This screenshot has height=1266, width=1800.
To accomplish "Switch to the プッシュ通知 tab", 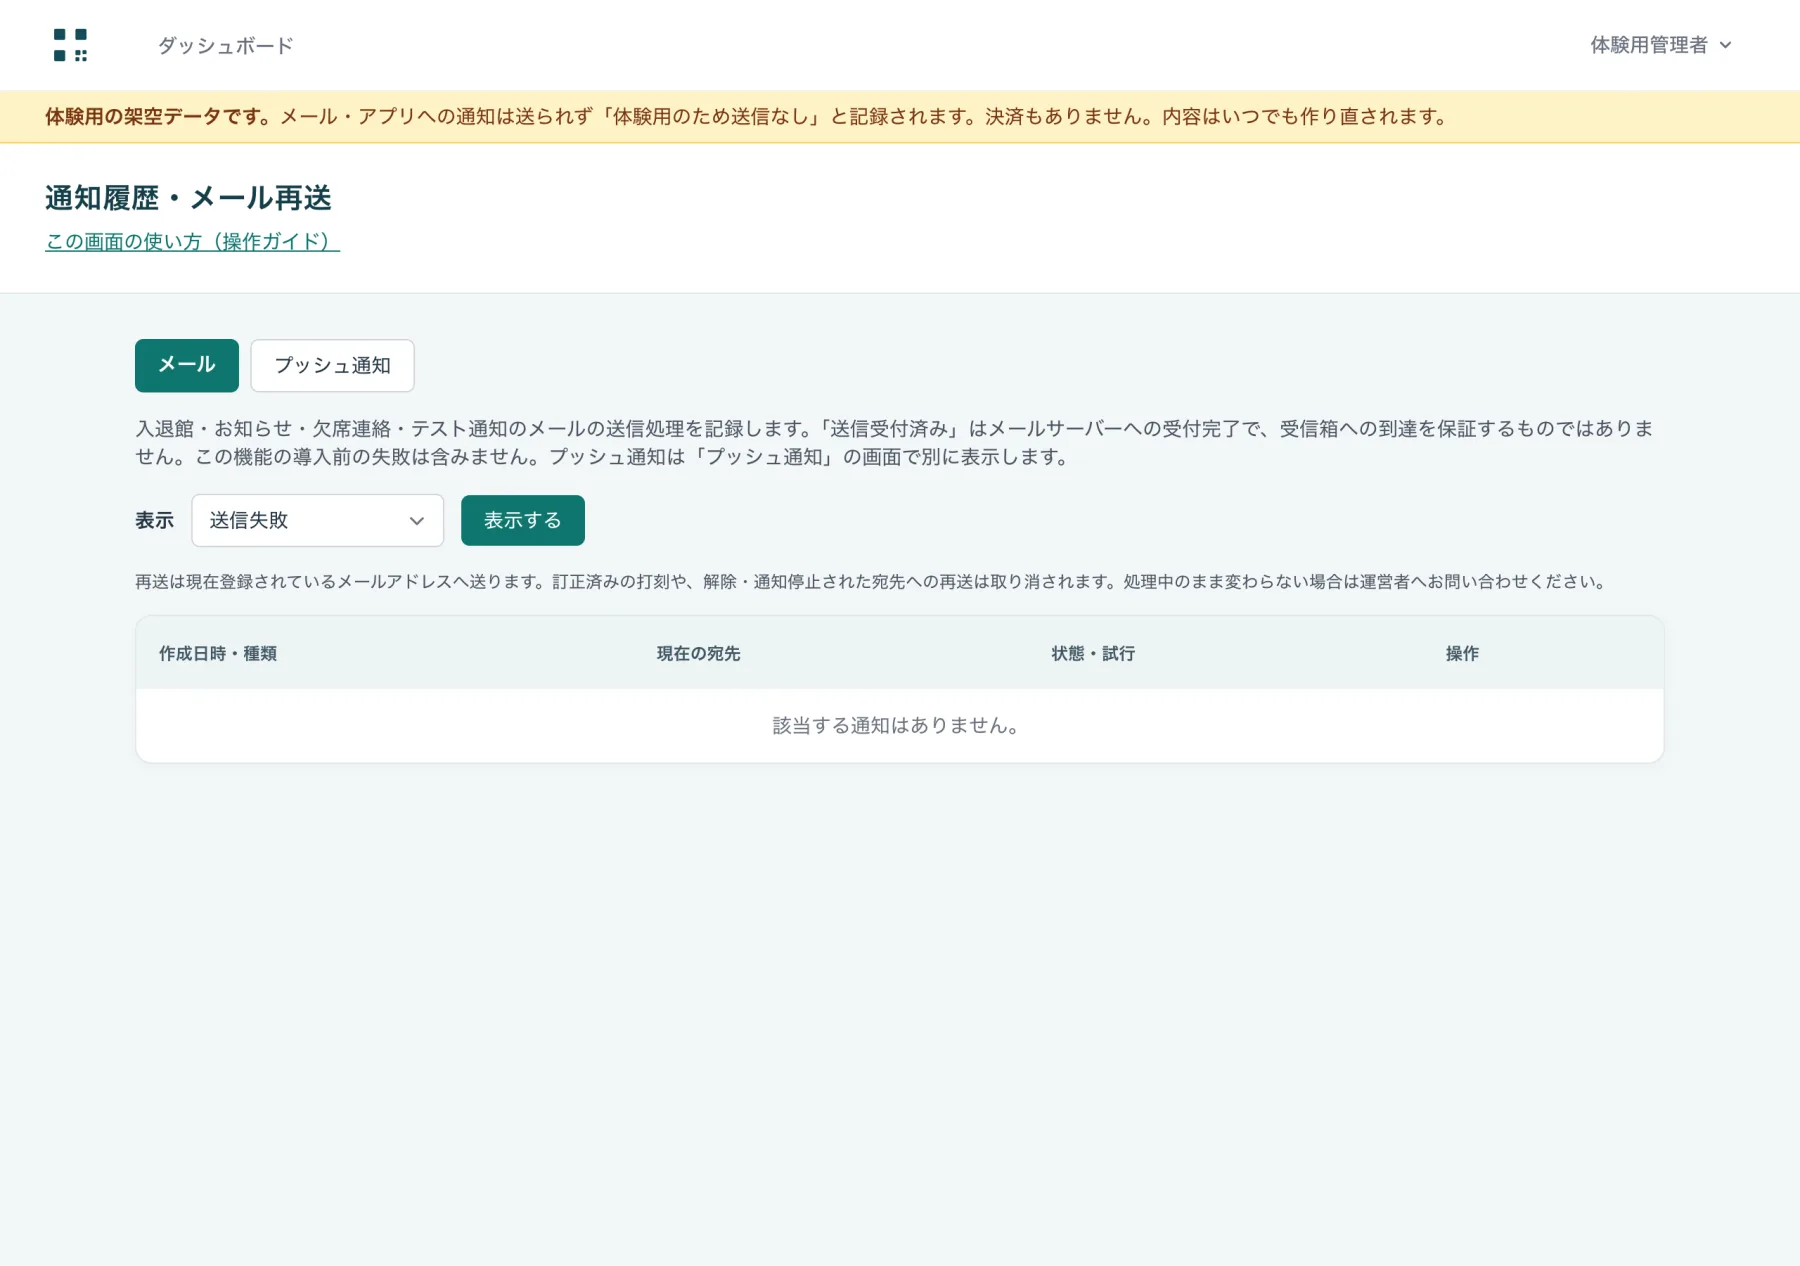I will (x=332, y=365).
